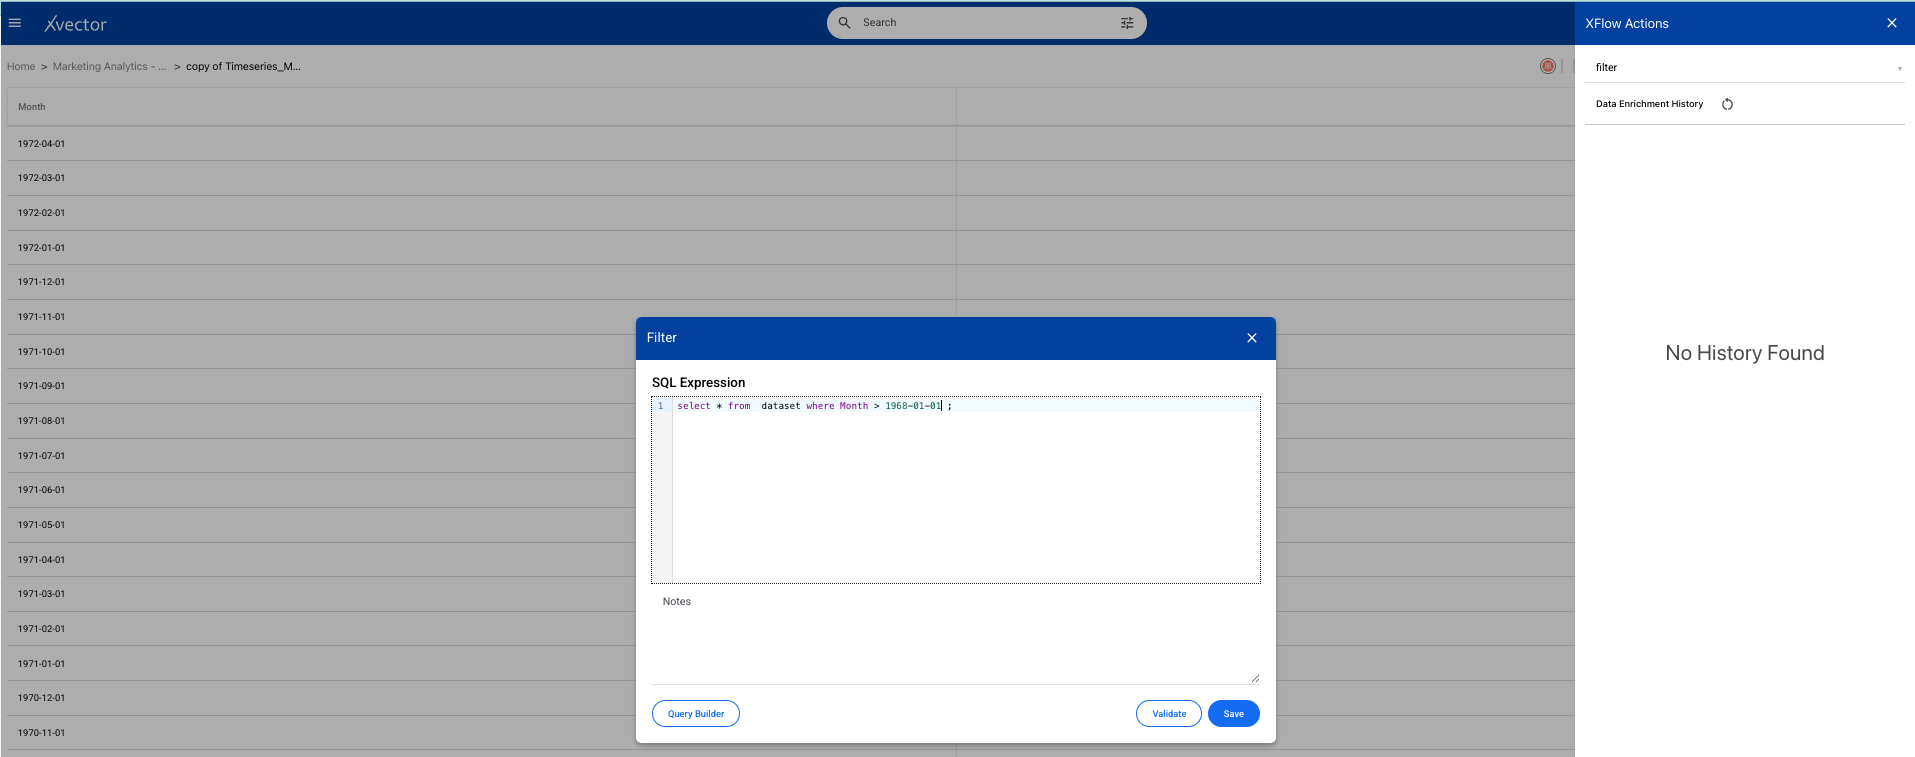
Task: Expand the collapsed breadcrumb ellipsis after Marketing Analytics
Action: click(x=162, y=67)
